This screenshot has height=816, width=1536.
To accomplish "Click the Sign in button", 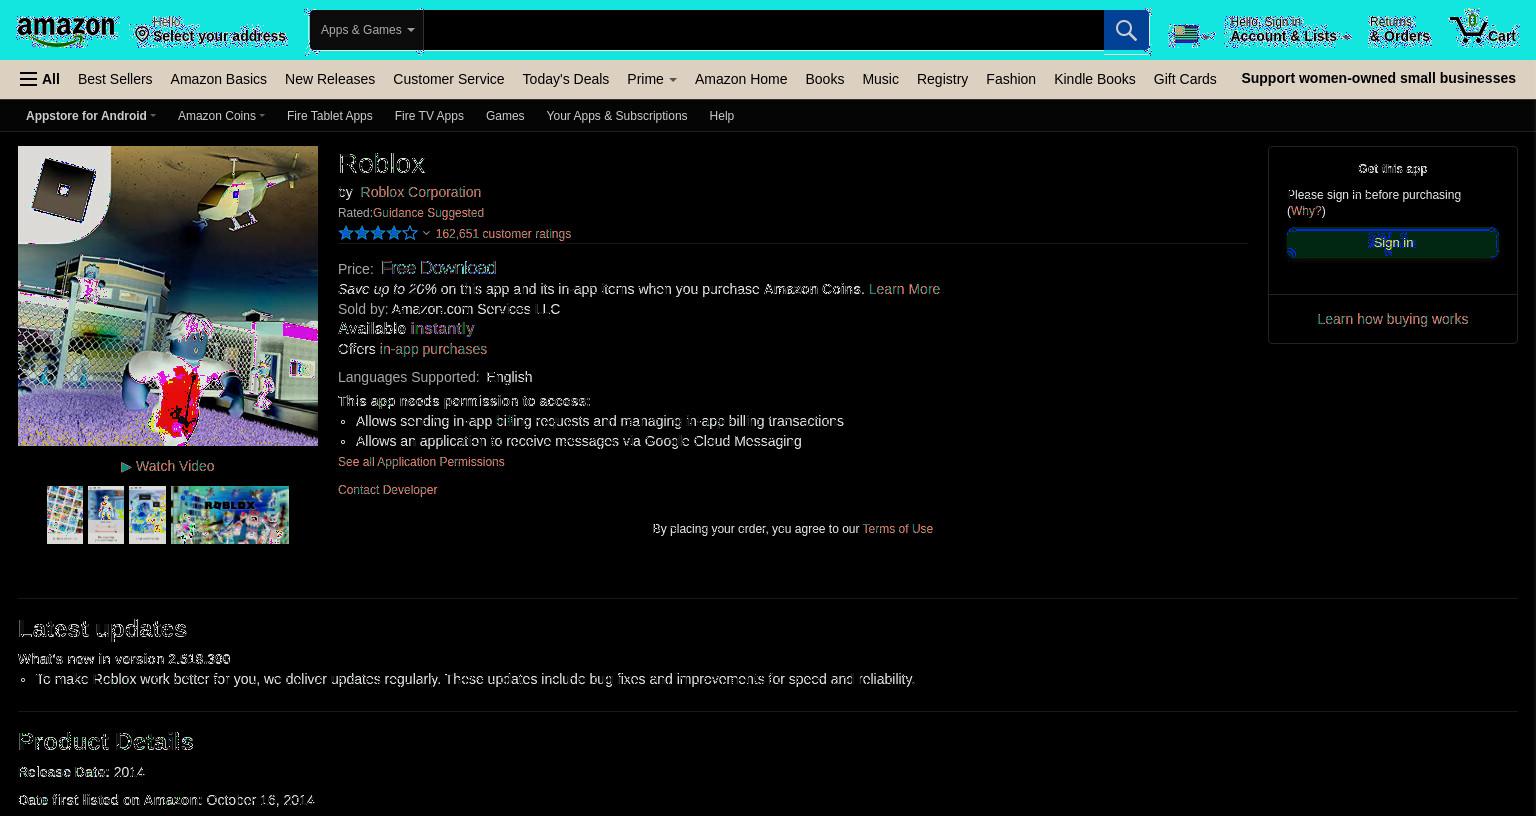I will pos(1392,243).
